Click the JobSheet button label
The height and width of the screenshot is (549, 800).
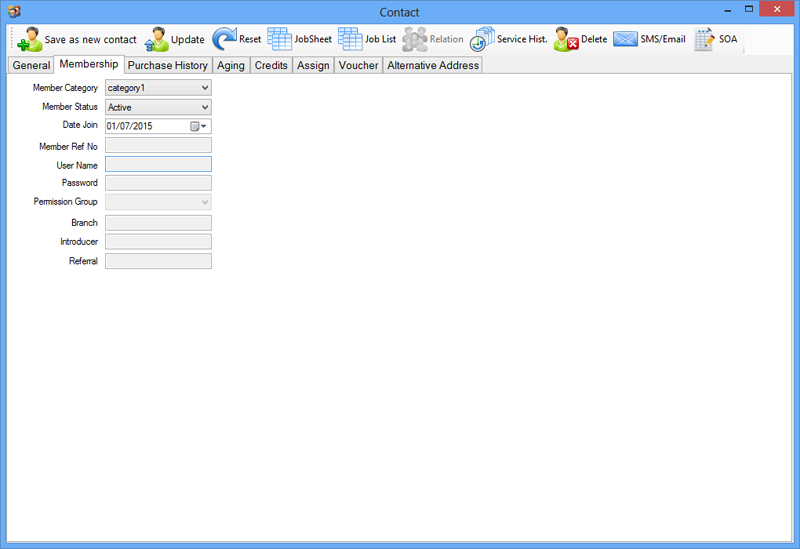click(x=313, y=39)
